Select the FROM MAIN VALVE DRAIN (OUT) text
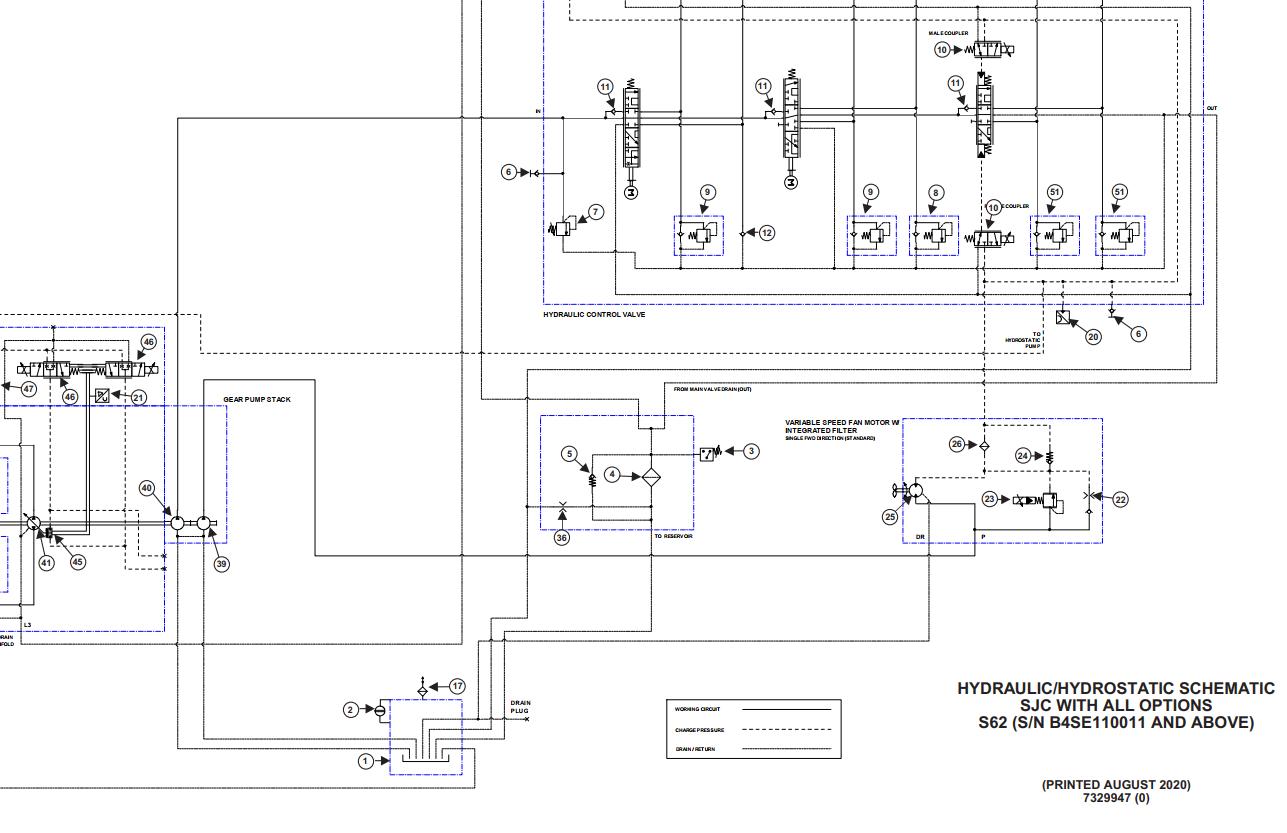This screenshot has height=833, width=1287. (712, 389)
